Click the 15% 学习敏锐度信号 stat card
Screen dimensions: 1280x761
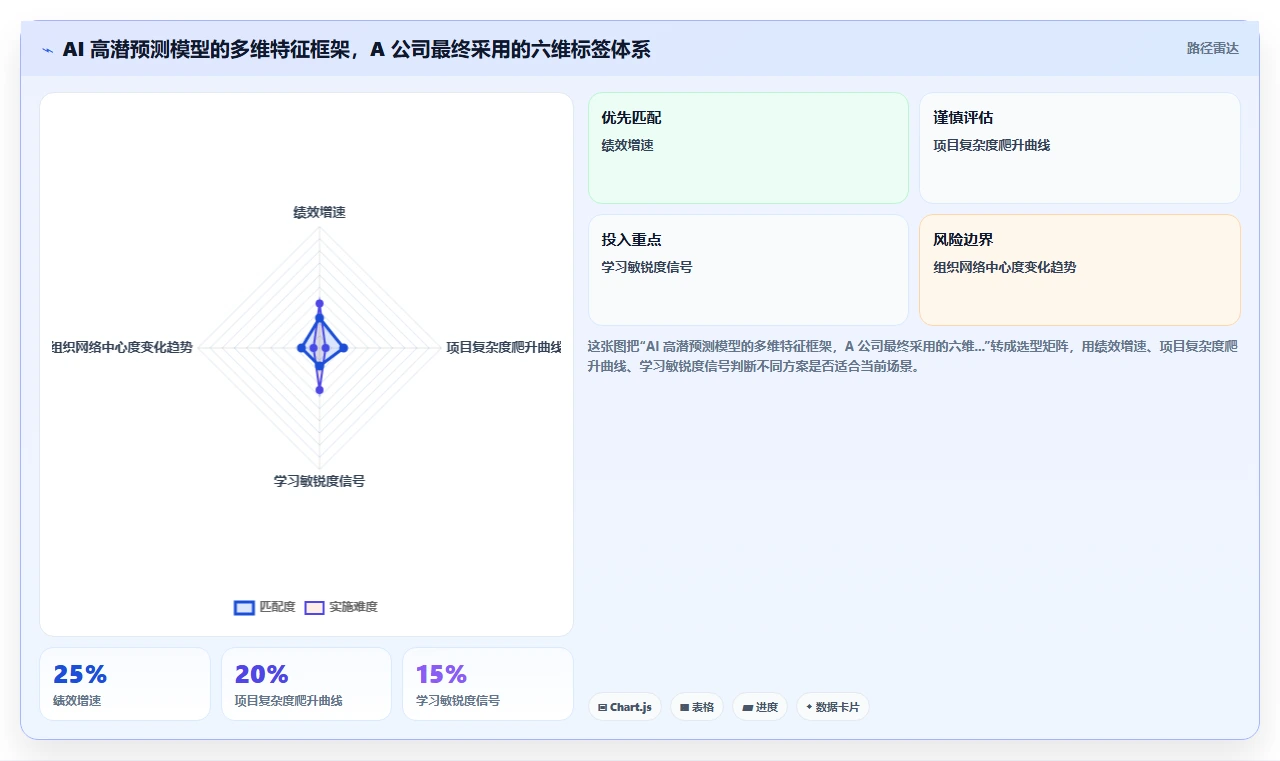(x=488, y=684)
